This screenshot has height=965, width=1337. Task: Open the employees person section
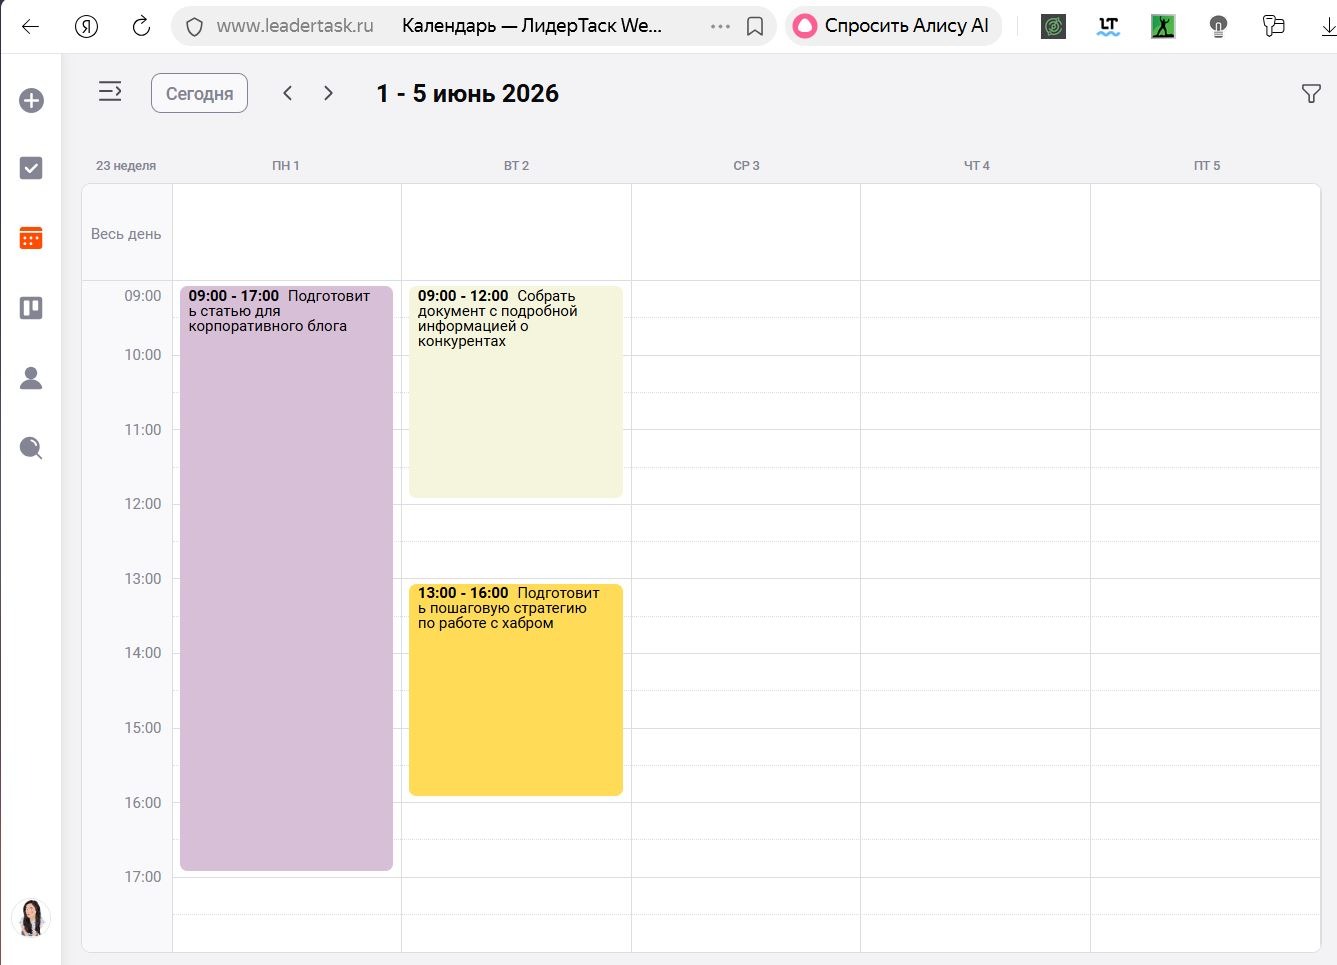[31, 378]
